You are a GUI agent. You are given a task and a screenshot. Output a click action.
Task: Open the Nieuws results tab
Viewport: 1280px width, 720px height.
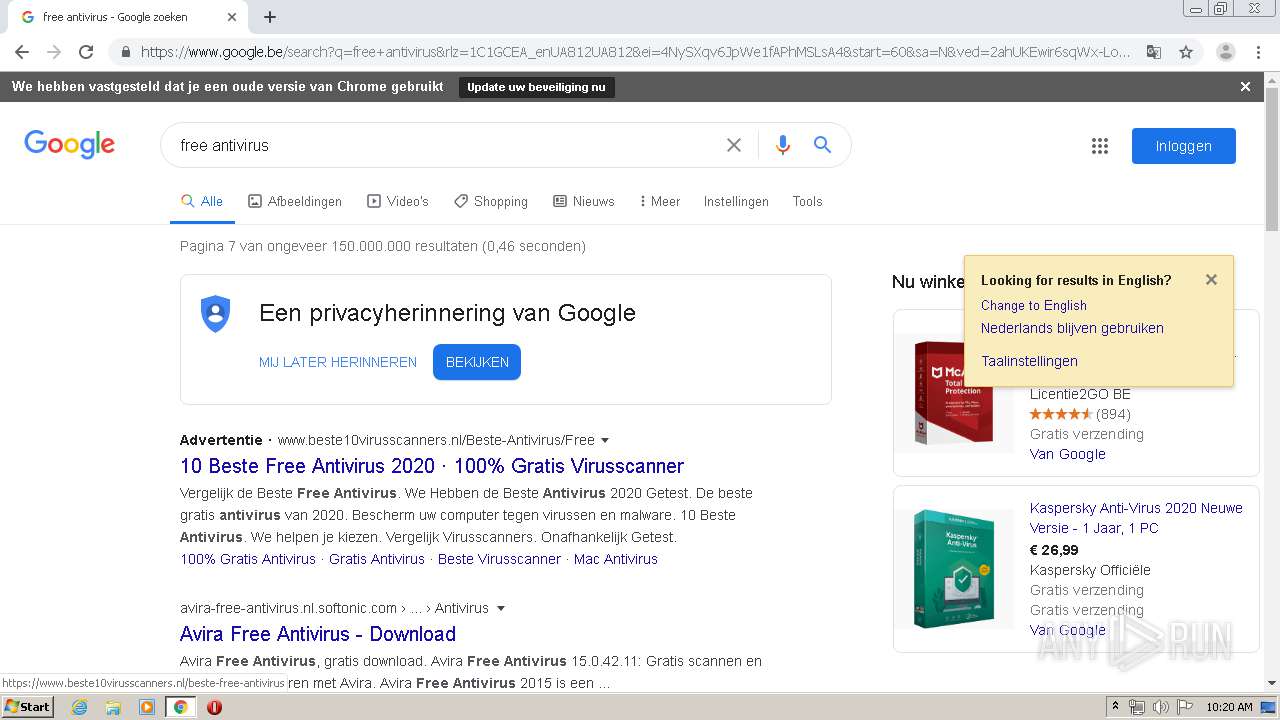(x=584, y=201)
